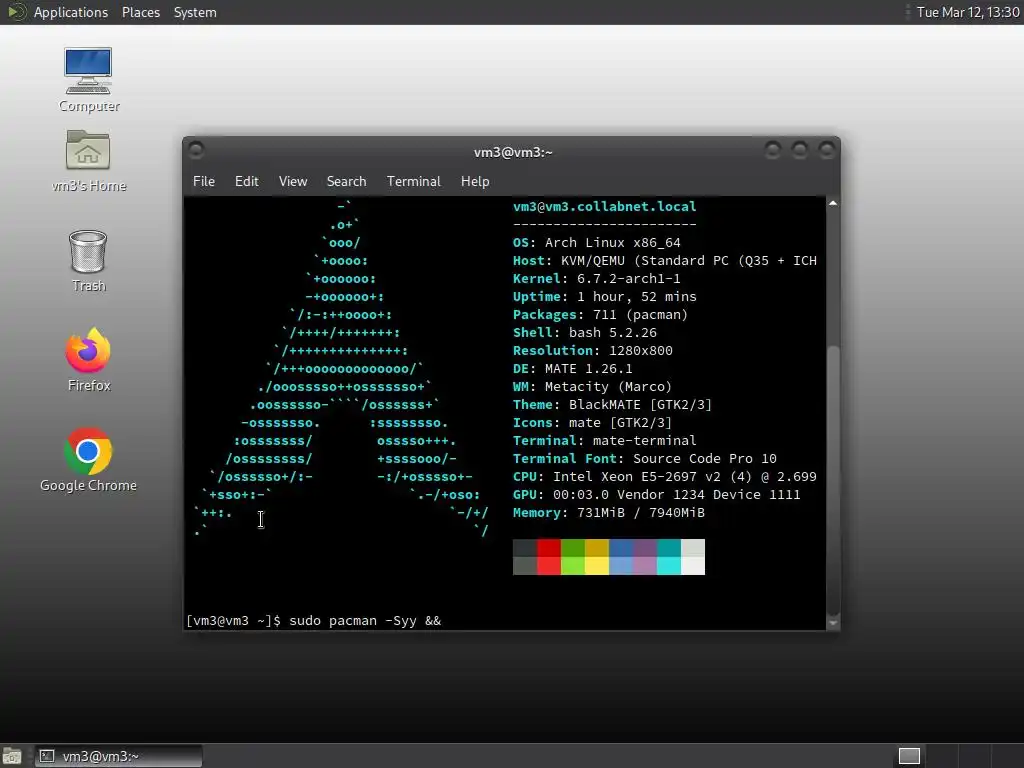Click the 'Theme: BlackMATE [GTK2/3]' line
This screenshot has height=768, width=1024.
point(613,404)
